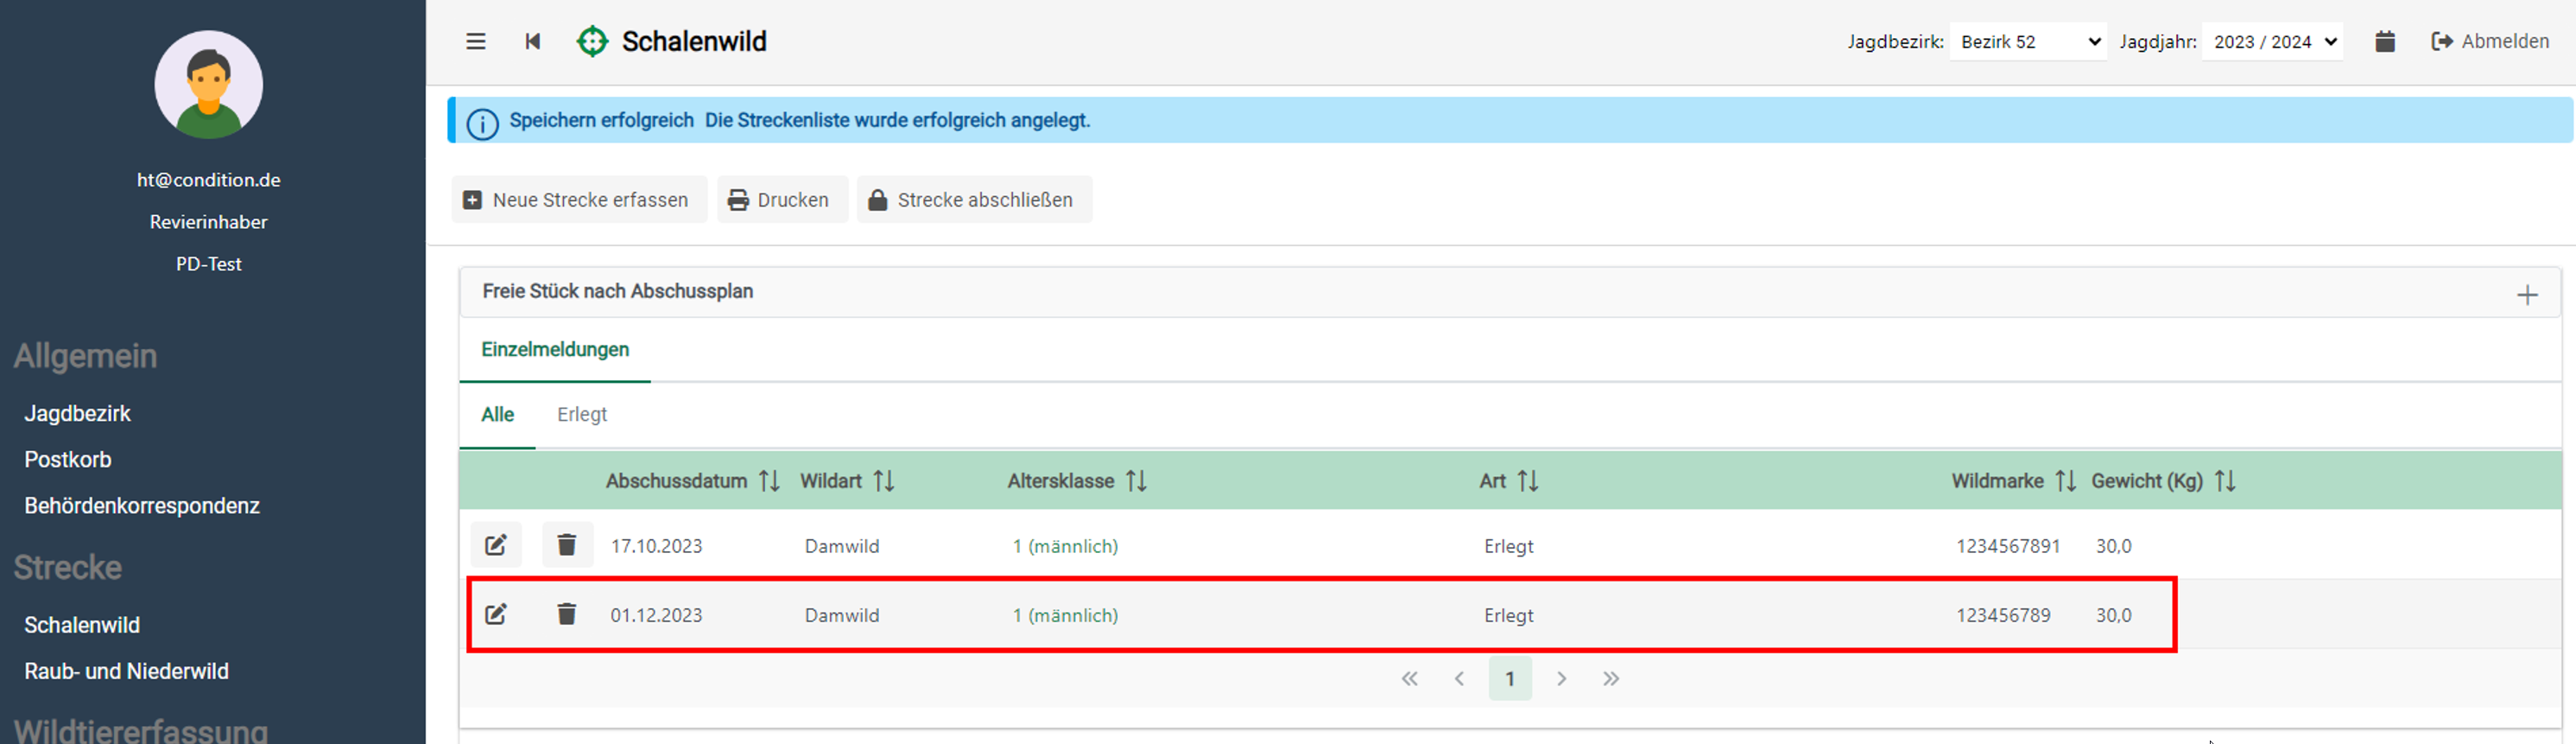
Task: Switch to the Erlegt tab
Action: coord(582,414)
